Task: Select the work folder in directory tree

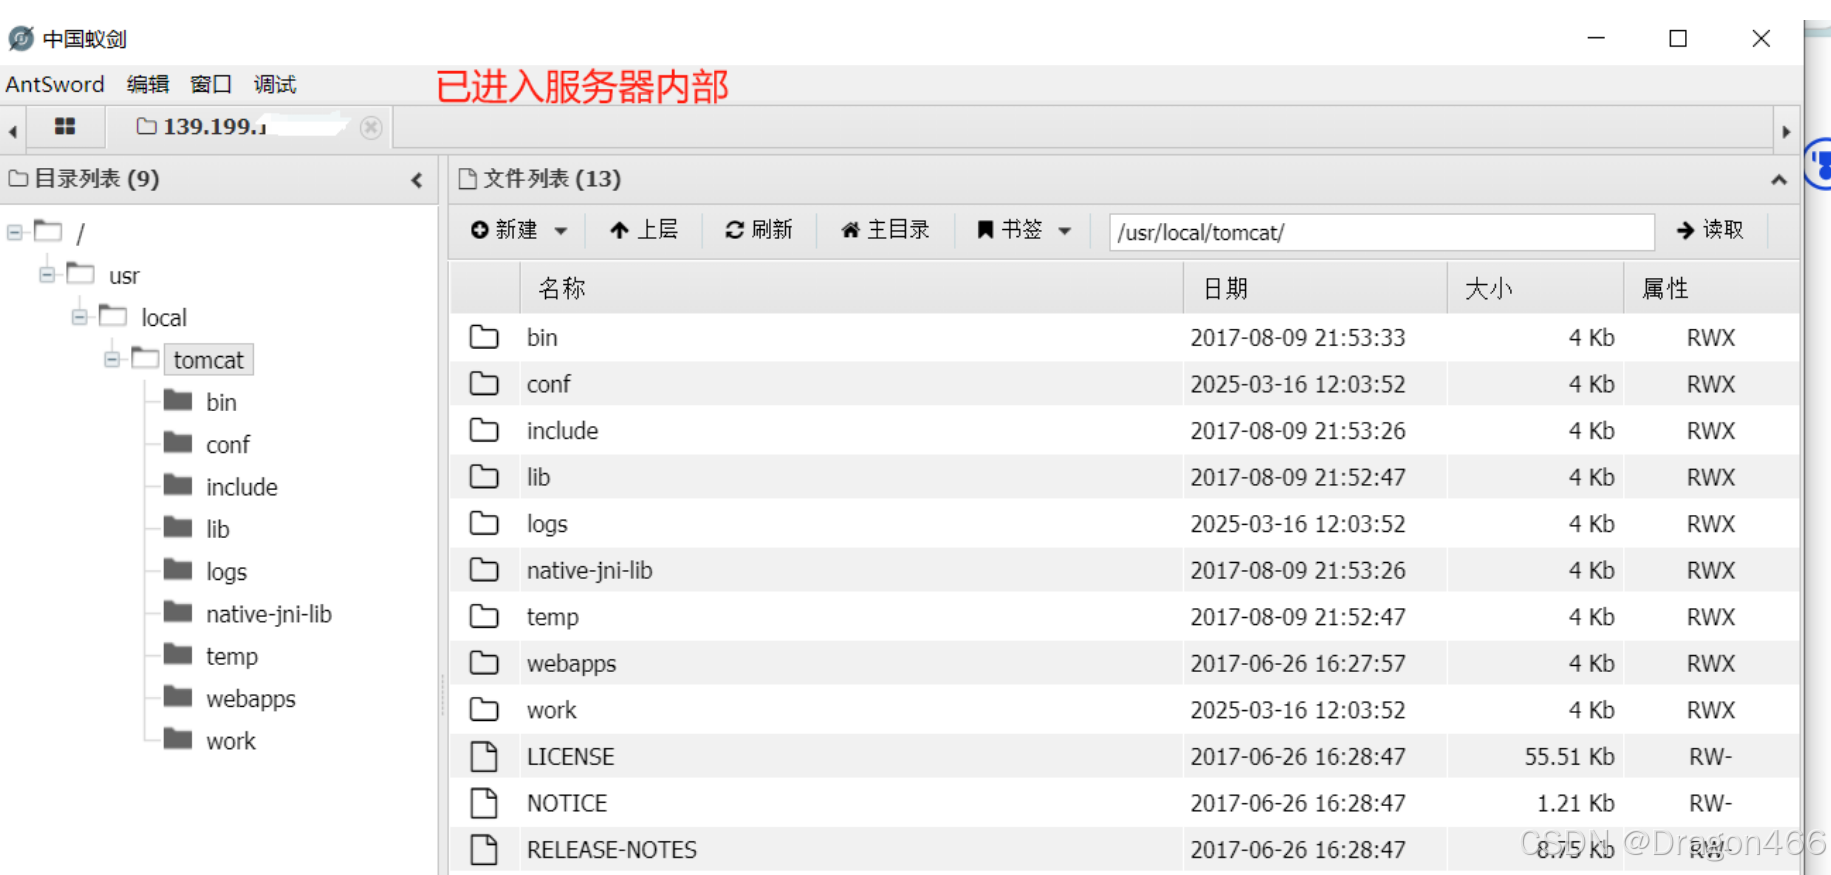Action: coord(231,741)
